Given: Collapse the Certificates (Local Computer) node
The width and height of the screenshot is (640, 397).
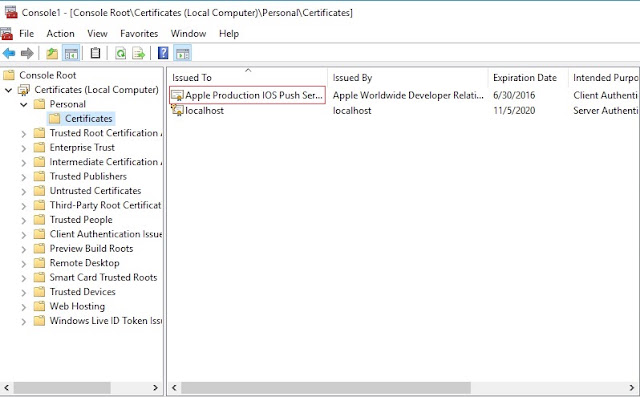Looking at the screenshot, I should pos(8,90).
